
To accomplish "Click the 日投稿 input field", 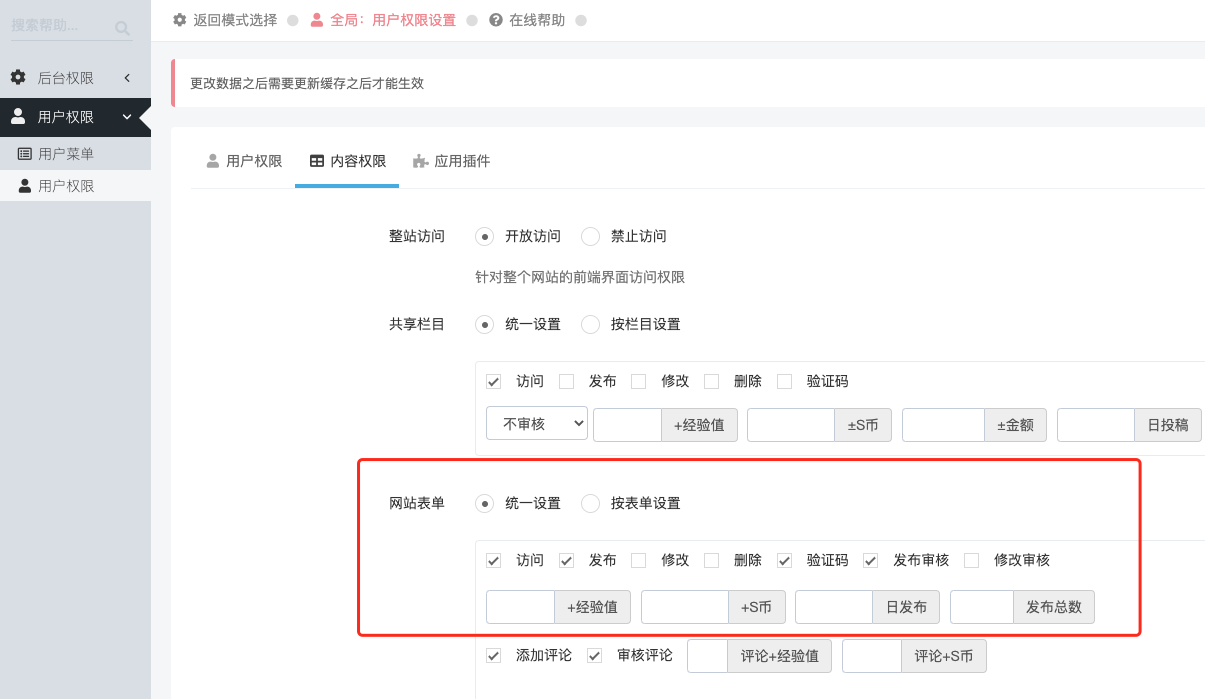I will pyautogui.click(x=1096, y=425).
